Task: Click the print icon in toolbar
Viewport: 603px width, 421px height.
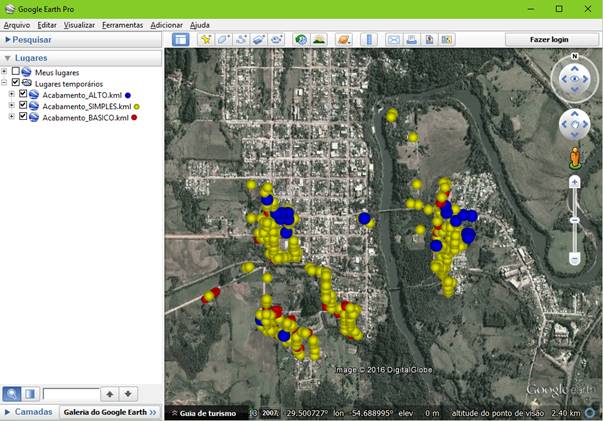Action: pyautogui.click(x=411, y=40)
